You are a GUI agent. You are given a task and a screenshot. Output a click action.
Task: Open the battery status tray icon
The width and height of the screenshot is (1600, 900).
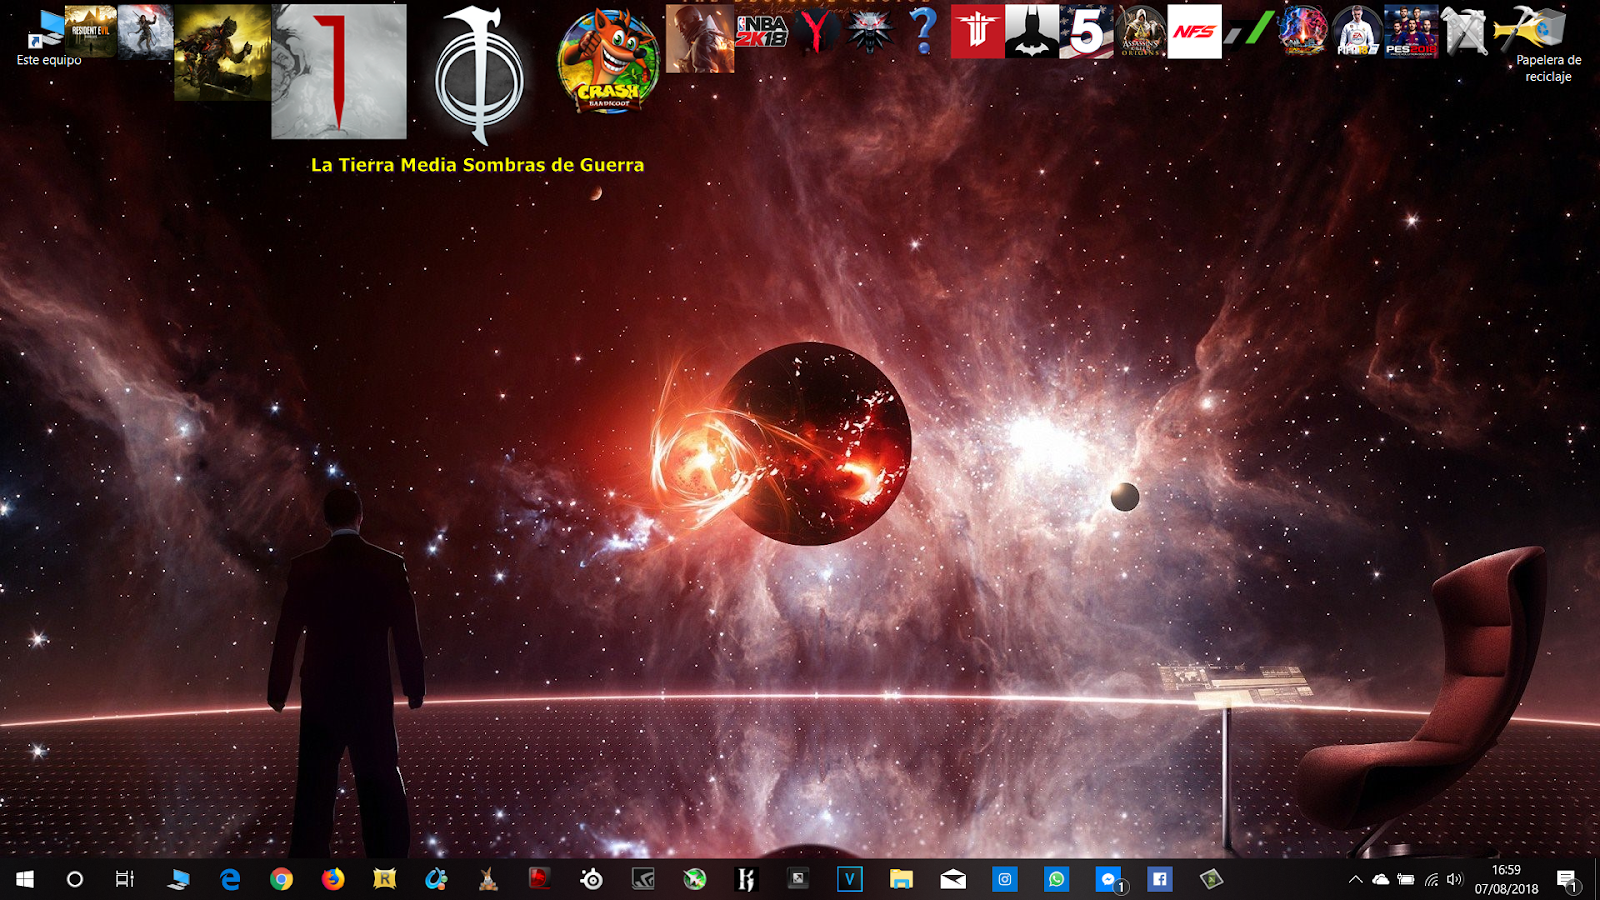point(1406,880)
